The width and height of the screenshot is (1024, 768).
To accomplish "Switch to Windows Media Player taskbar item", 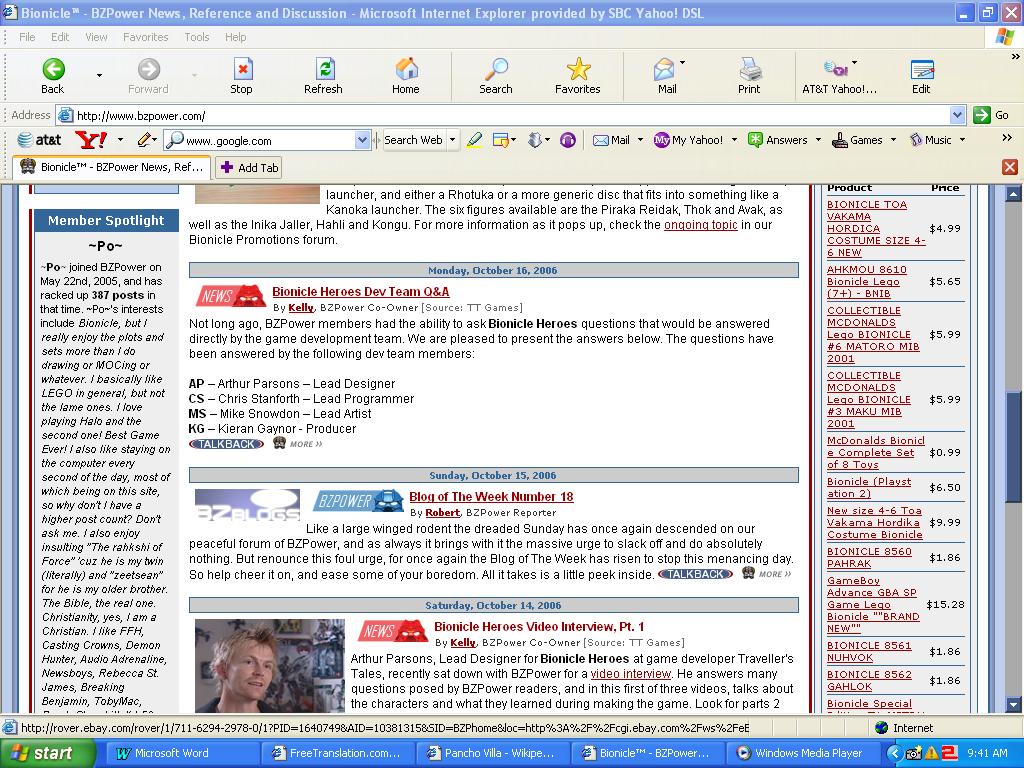I will coord(802,753).
